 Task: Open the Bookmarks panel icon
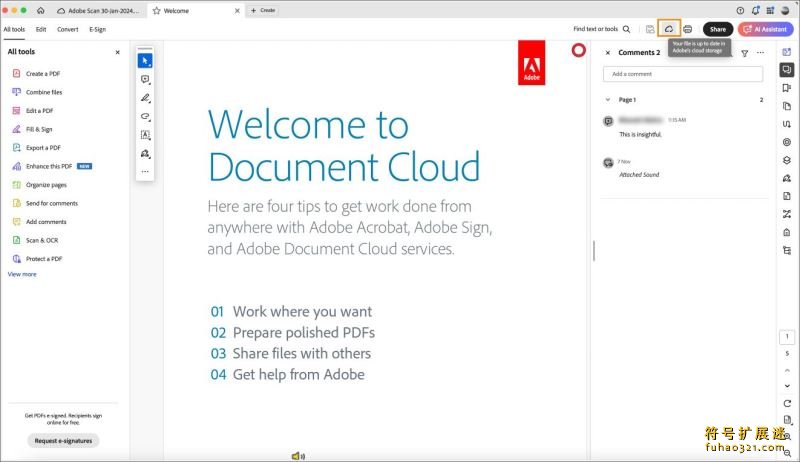[787, 88]
